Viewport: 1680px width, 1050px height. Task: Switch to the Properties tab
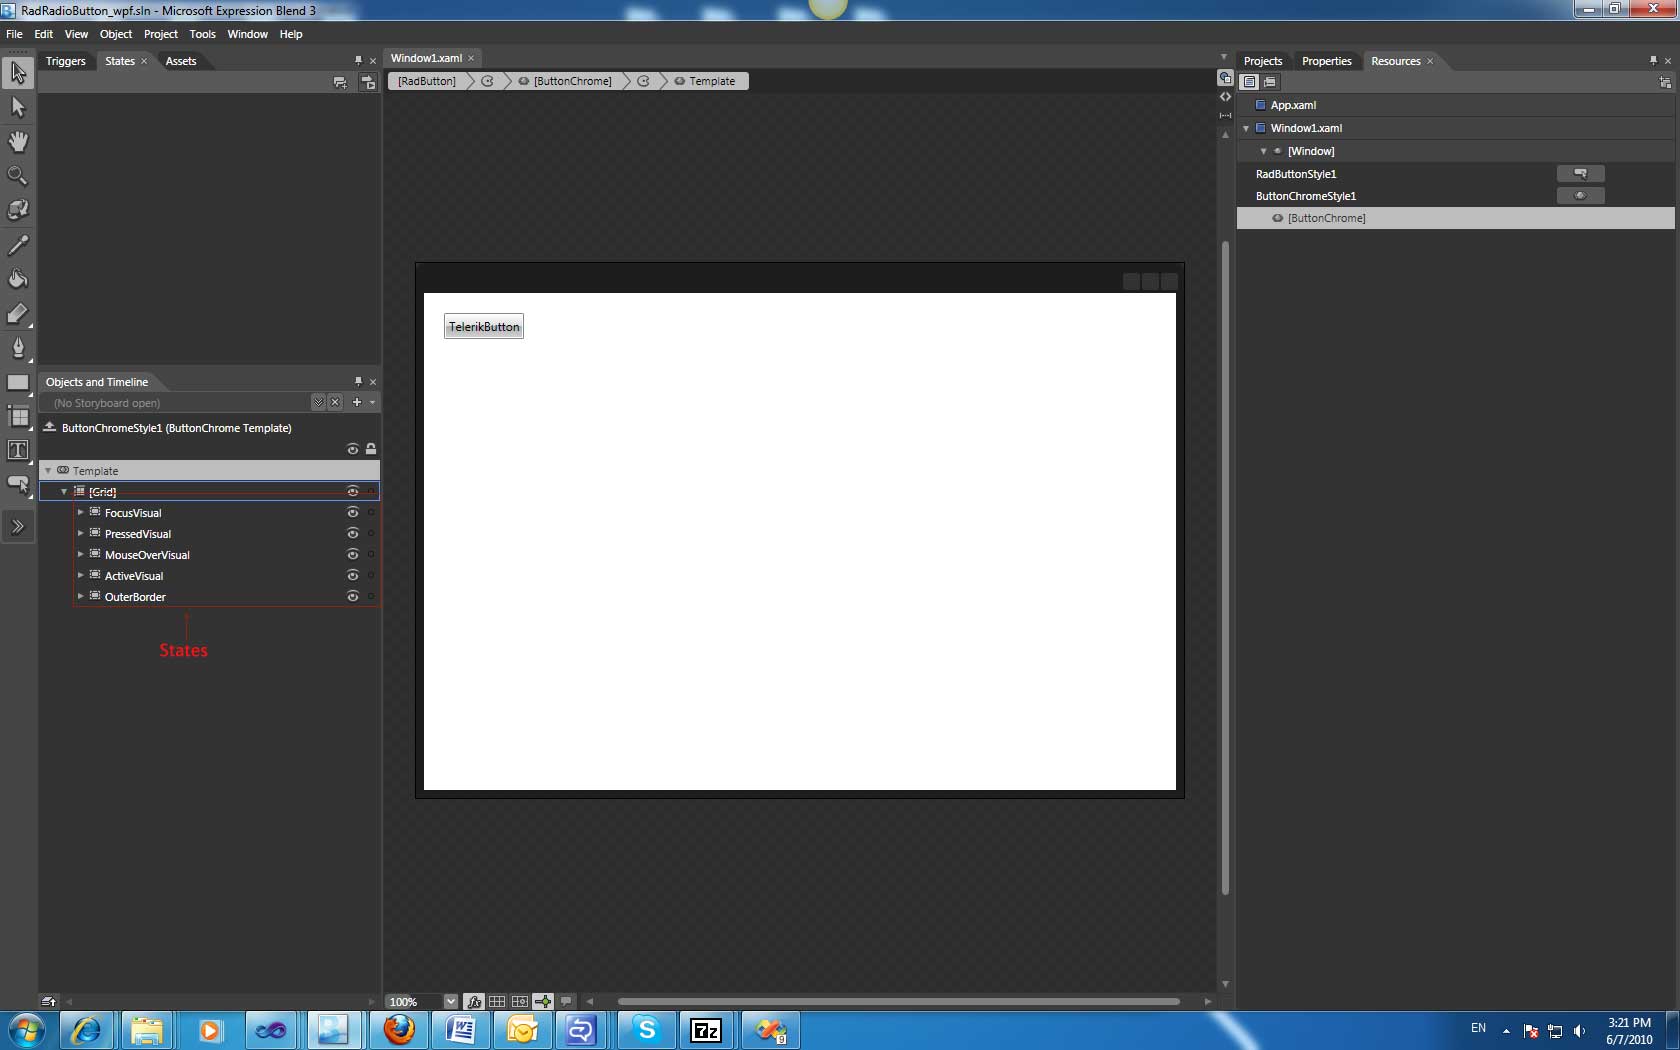tap(1327, 61)
